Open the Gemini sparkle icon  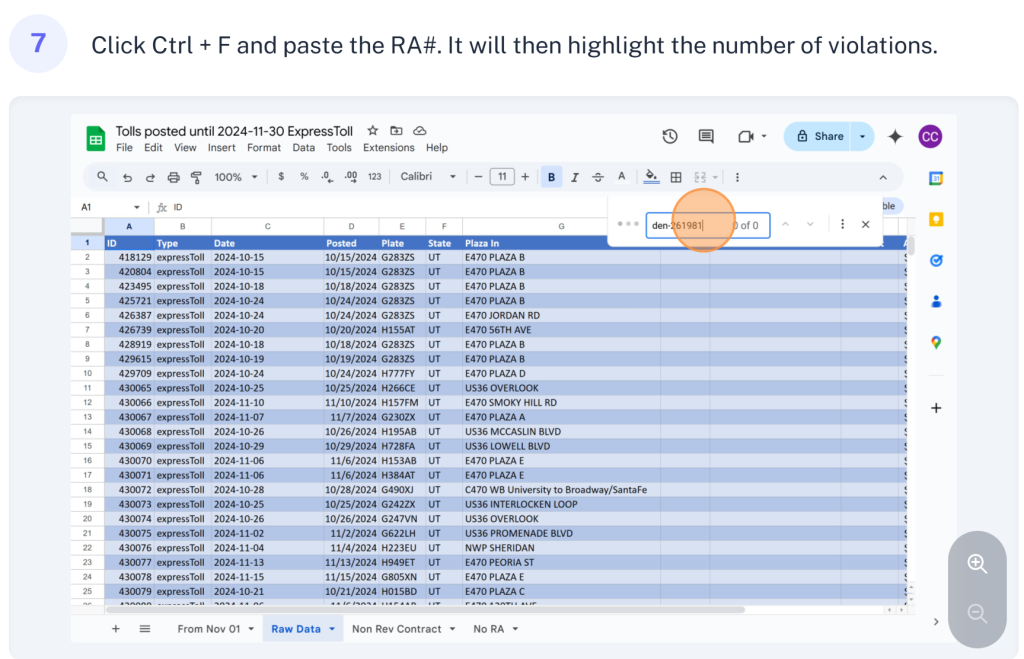(x=895, y=137)
